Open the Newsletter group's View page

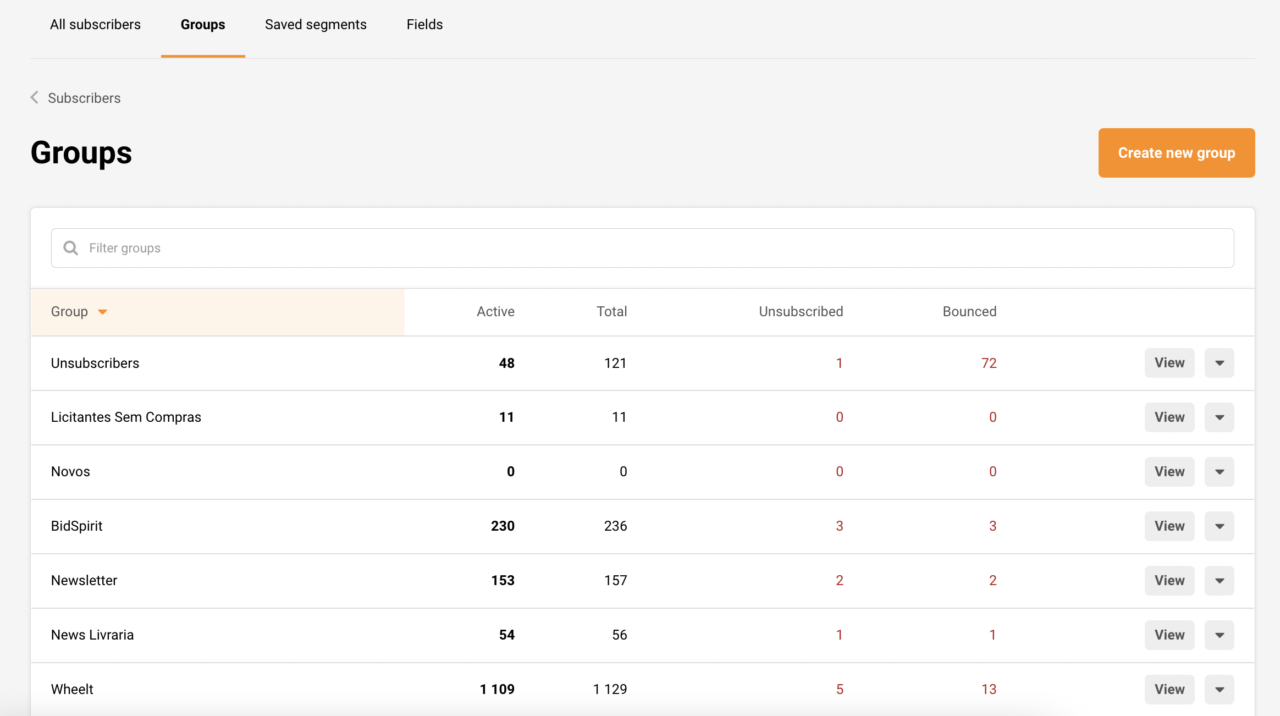point(1169,580)
